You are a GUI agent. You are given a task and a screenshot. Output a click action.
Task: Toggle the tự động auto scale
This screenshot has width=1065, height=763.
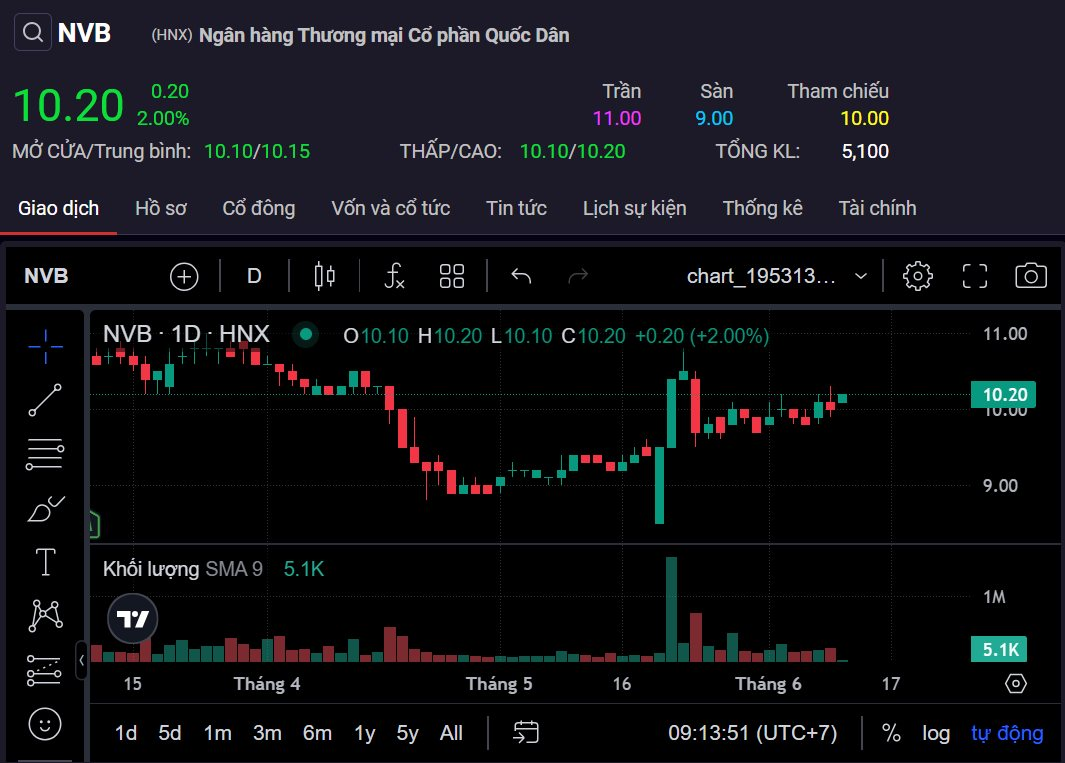click(1007, 733)
